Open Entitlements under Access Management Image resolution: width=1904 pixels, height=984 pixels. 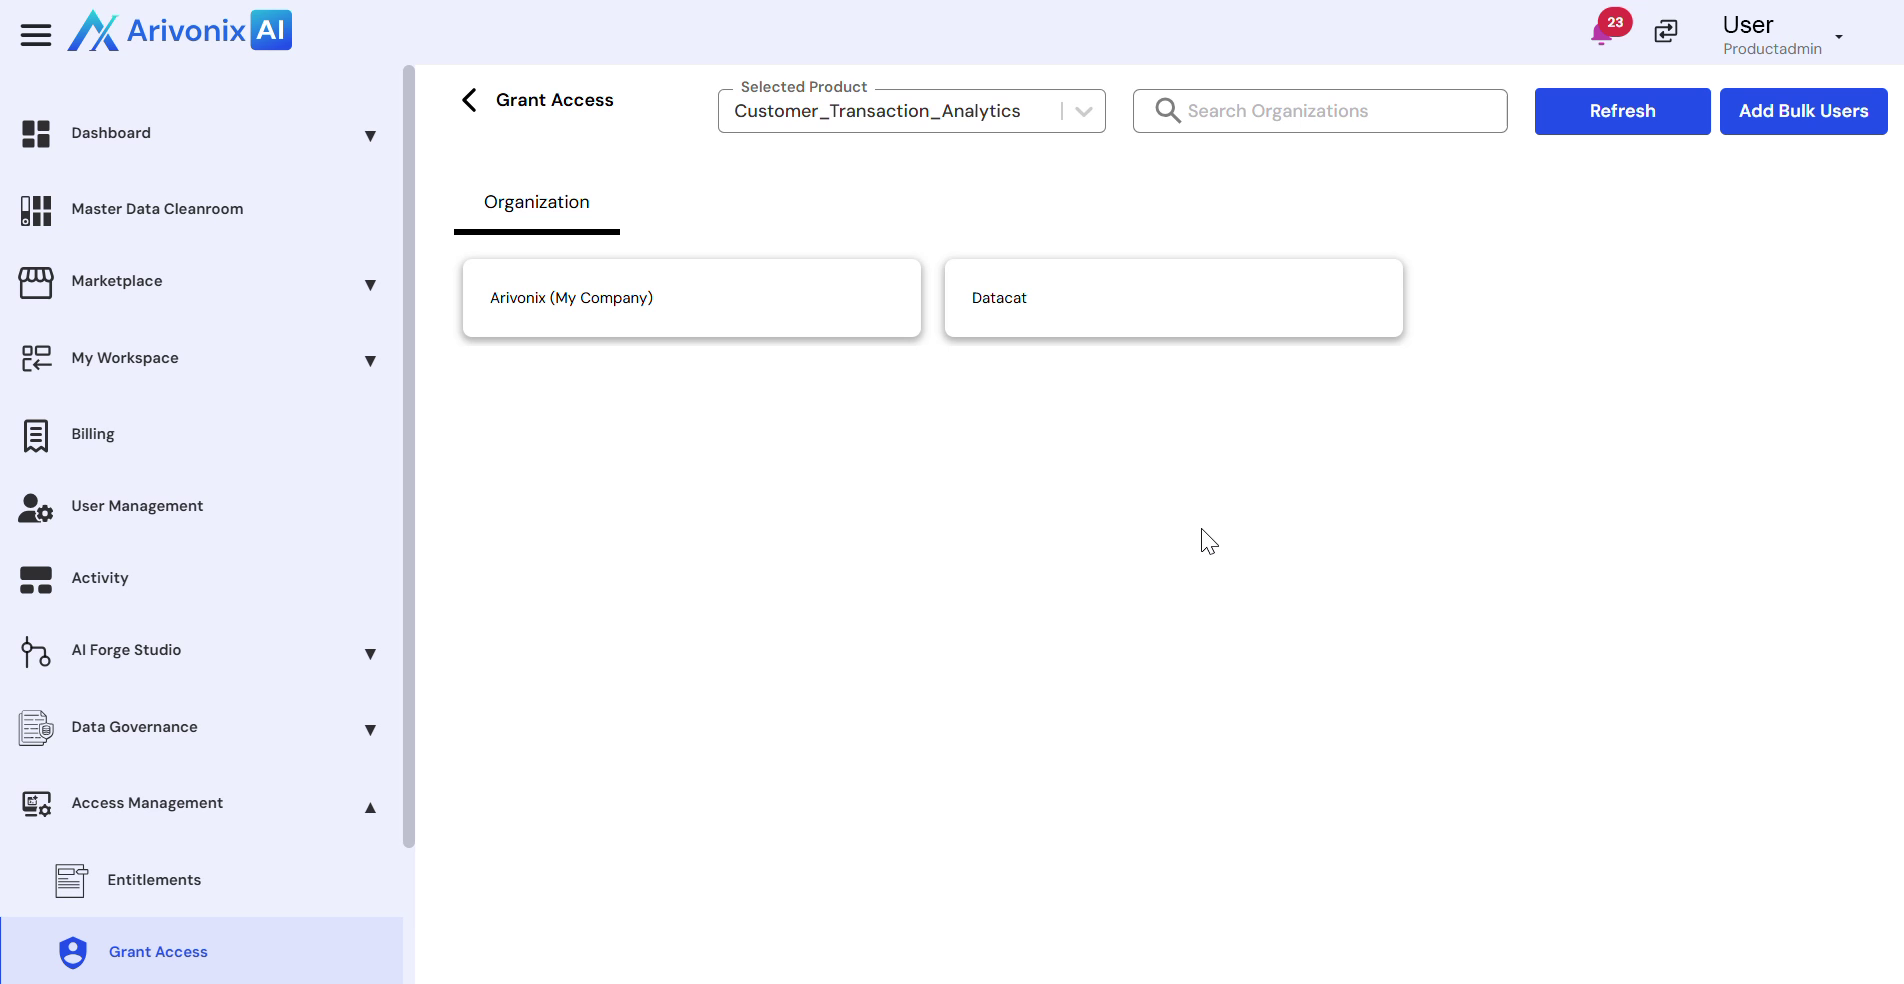pyautogui.click(x=154, y=880)
